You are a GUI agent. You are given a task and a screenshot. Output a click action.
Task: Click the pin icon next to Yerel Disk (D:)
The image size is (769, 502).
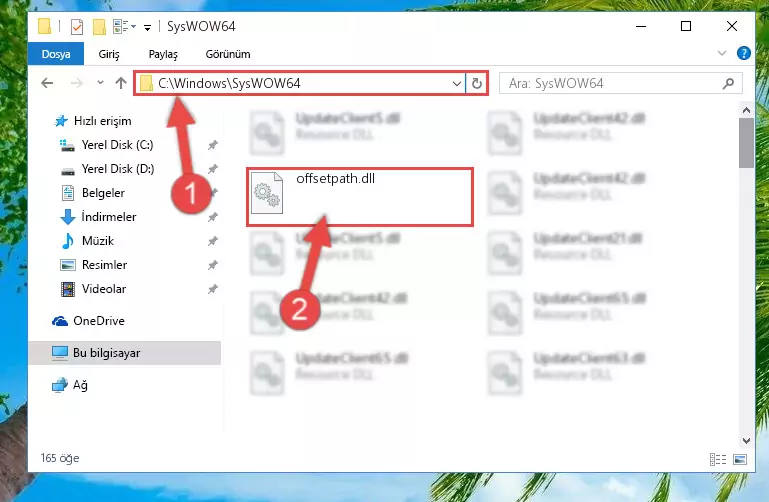click(212, 169)
